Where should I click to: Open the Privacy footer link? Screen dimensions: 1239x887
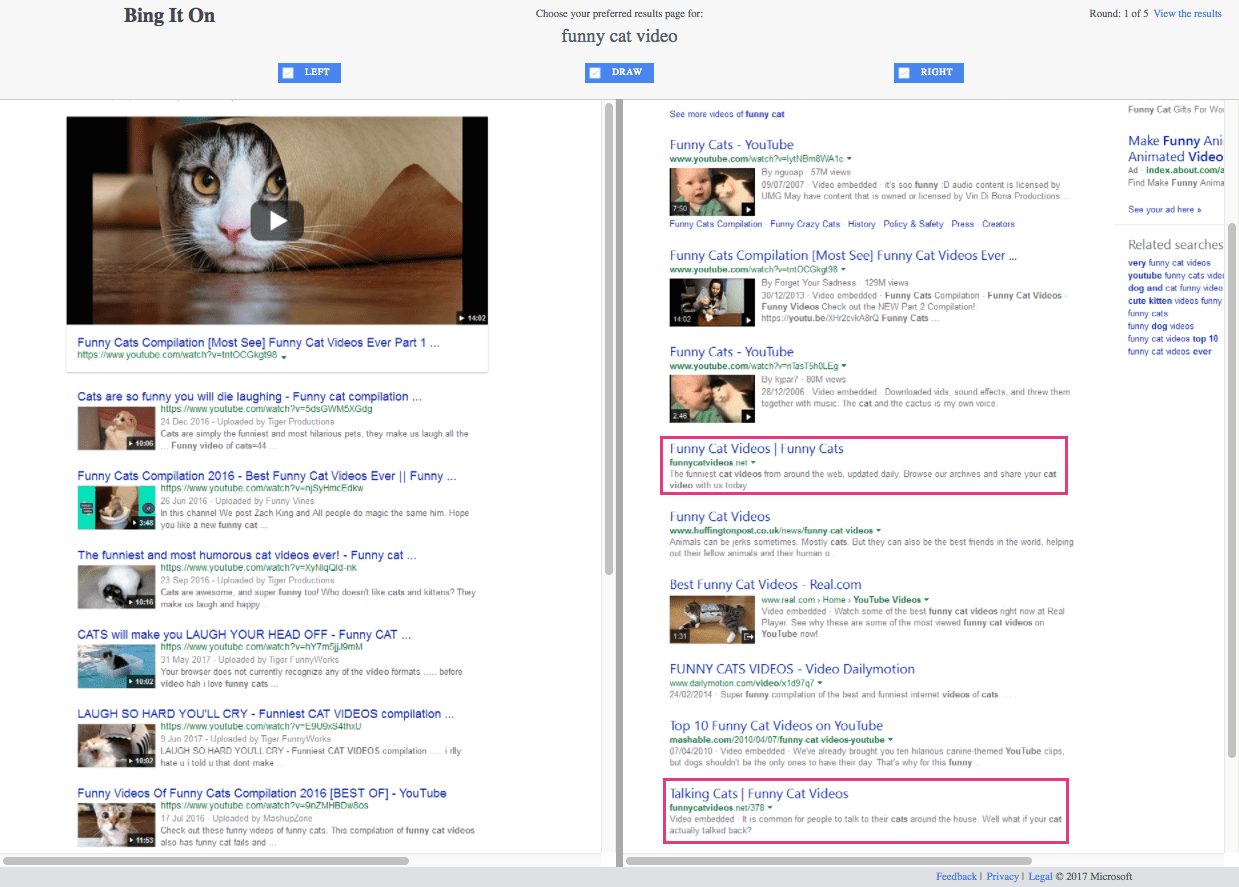click(1002, 877)
